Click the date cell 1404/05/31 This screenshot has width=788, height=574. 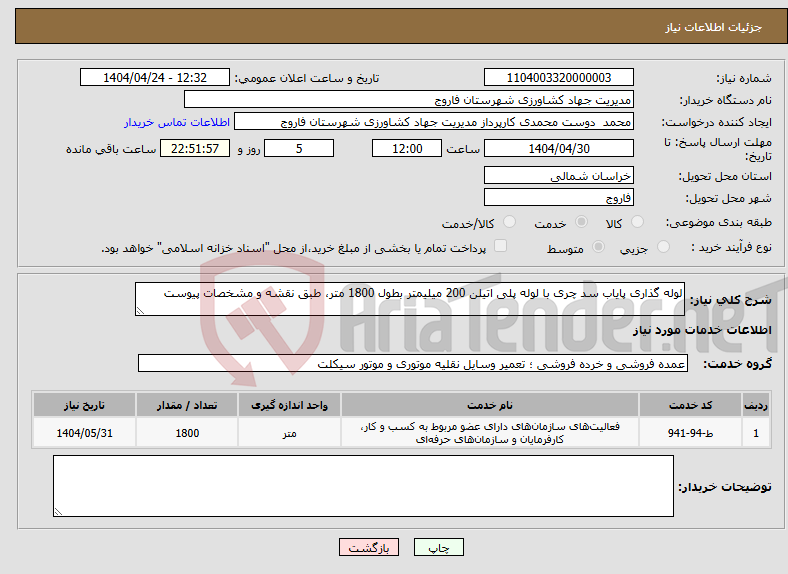coord(84,433)
